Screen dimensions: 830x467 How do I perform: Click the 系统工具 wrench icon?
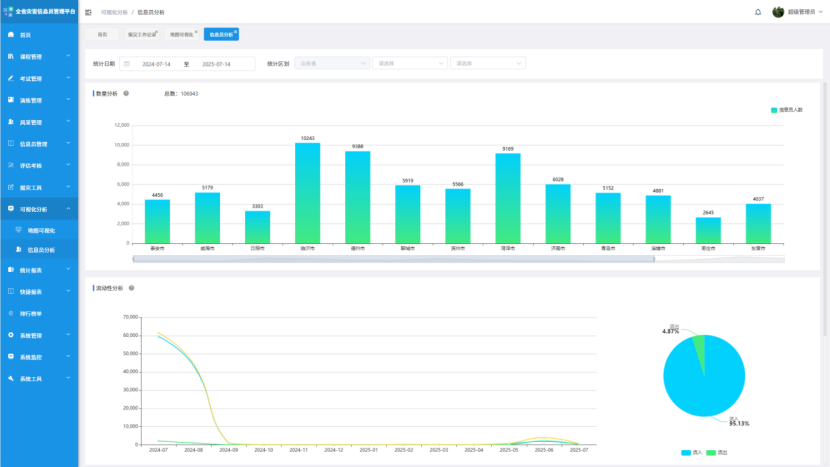click(x=11, y=379)
